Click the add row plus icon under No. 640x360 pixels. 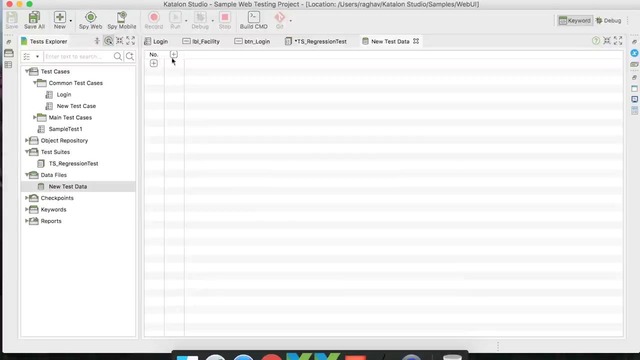tap(154, 63)
